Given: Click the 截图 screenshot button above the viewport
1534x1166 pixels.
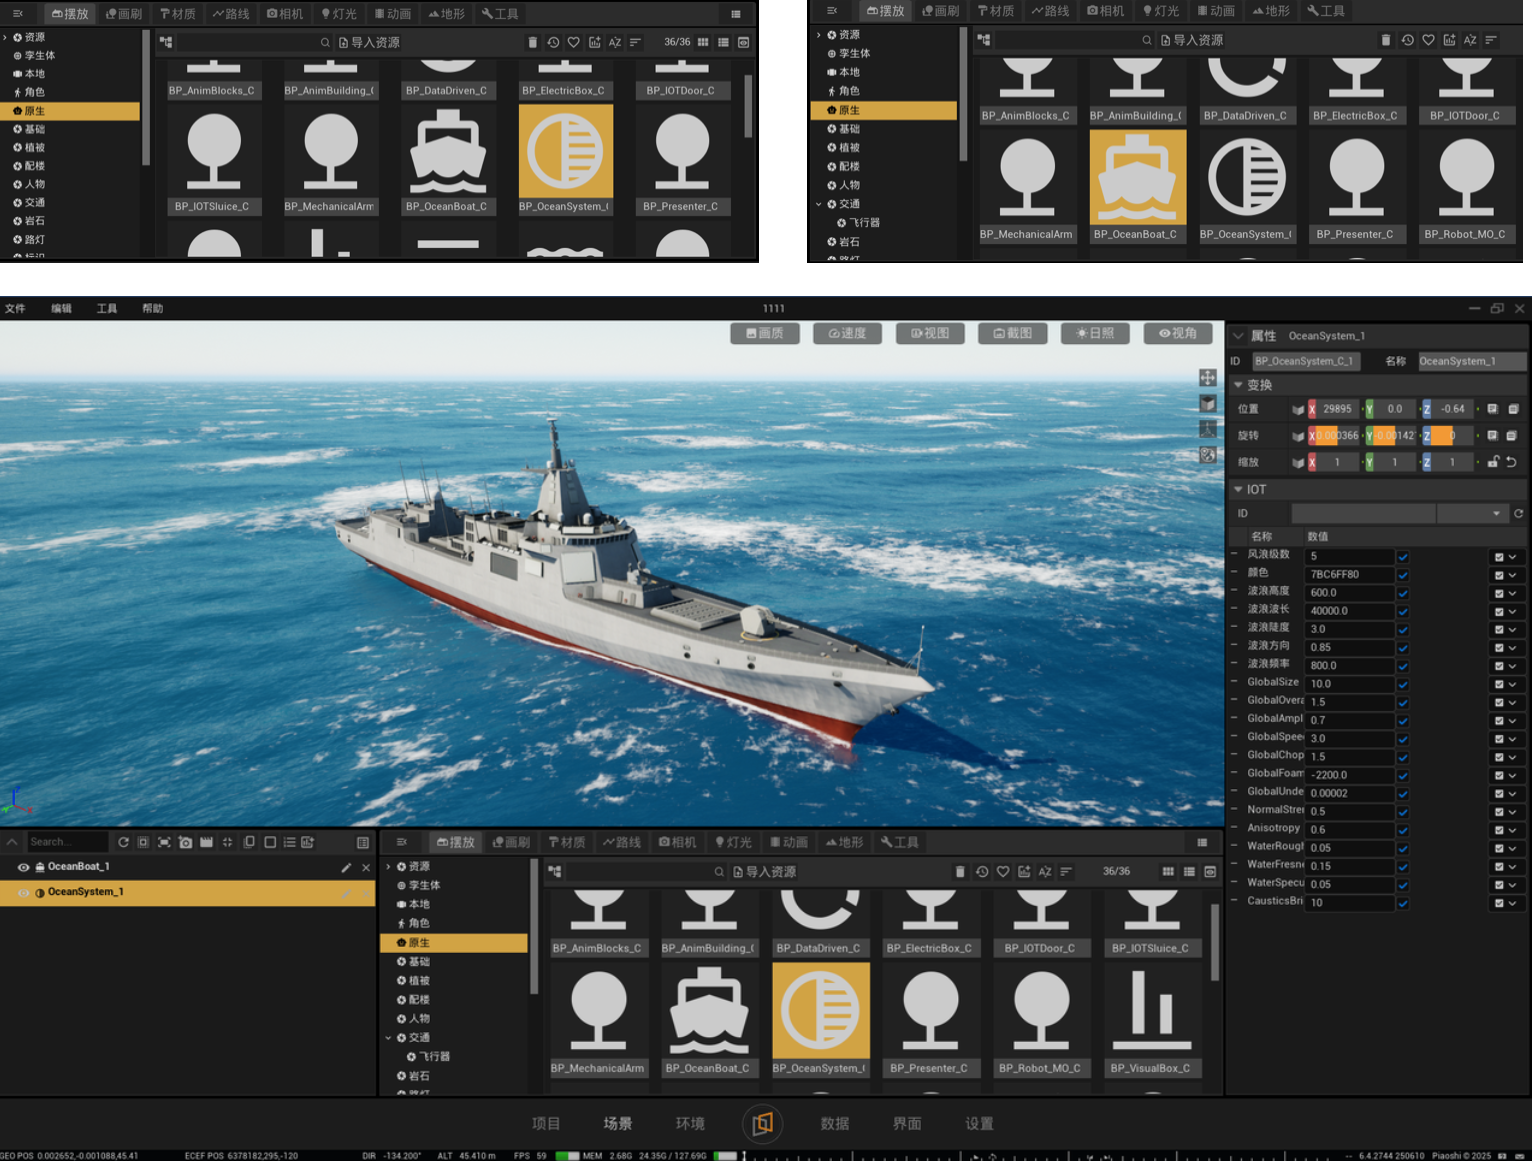Looking at the screenshot, I should click(1013, 333).
